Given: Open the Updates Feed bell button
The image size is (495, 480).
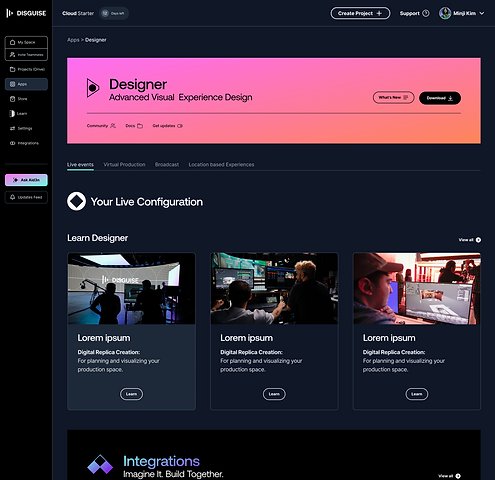Looking at the screenshot, I should click(26, 197).
